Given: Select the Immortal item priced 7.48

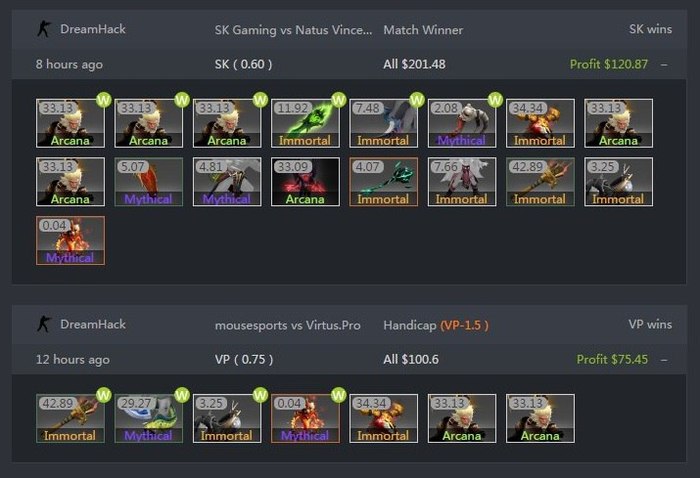Looking at the screenshot, I should 383,123.
